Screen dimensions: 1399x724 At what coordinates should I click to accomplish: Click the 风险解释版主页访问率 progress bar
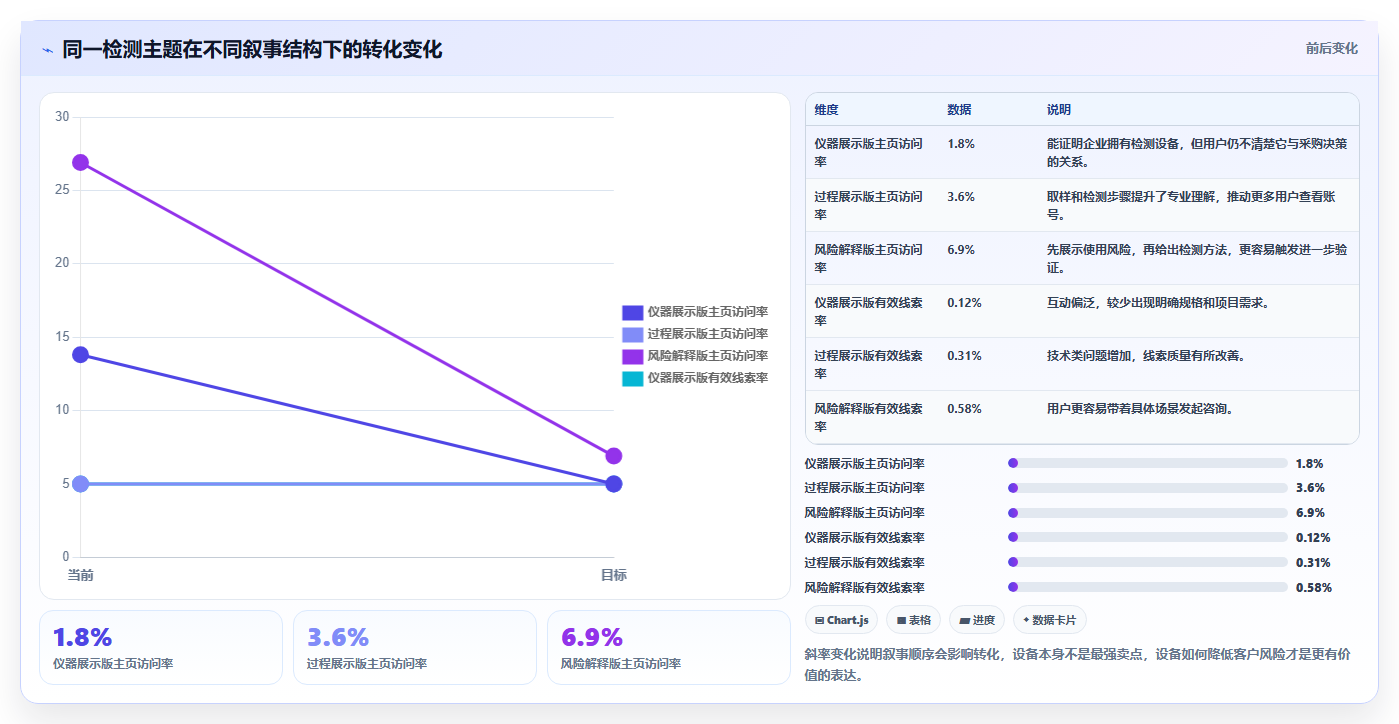click(1147, 513)
